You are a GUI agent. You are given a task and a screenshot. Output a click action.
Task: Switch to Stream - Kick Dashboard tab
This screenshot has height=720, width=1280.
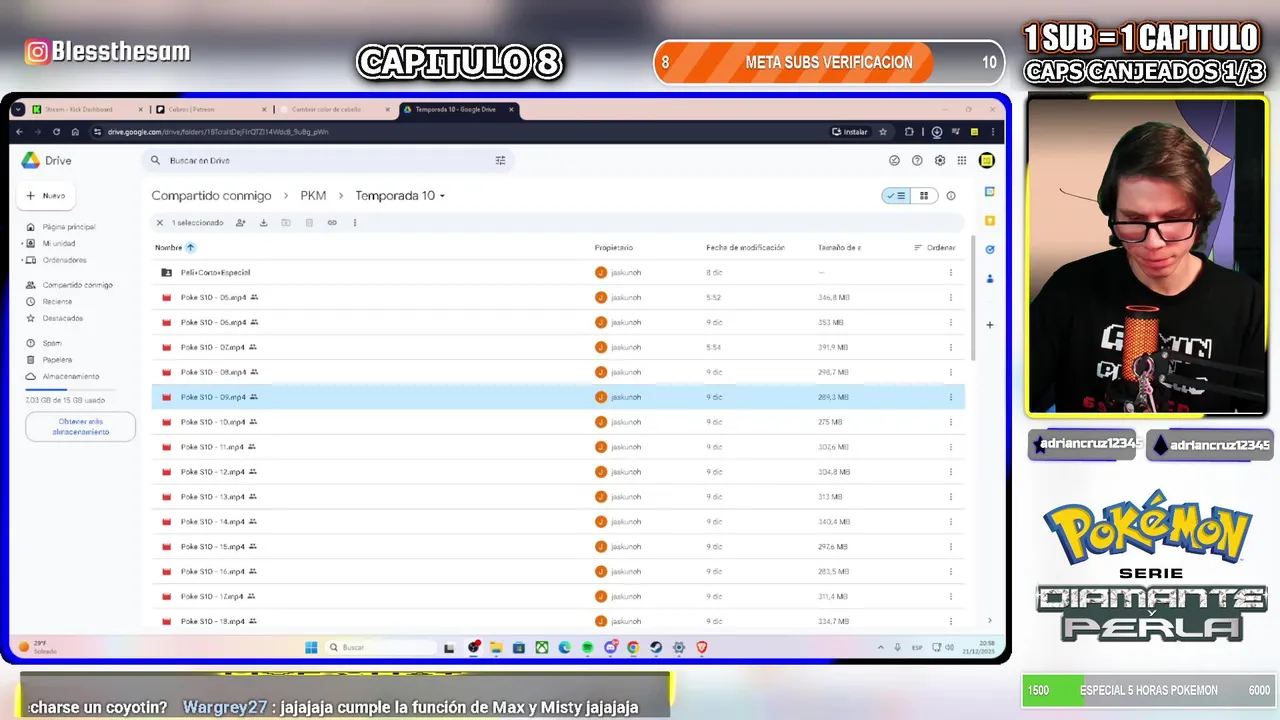(x=87, y=110)
